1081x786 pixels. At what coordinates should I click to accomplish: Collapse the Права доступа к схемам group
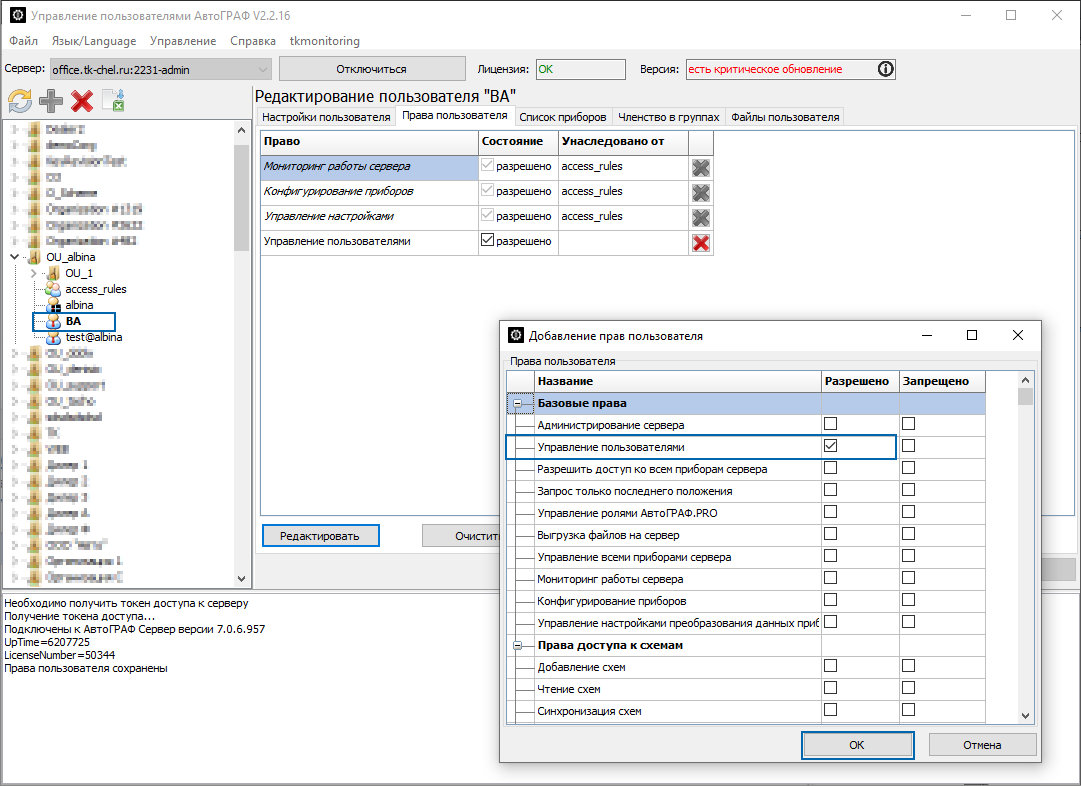coord(518,646)
